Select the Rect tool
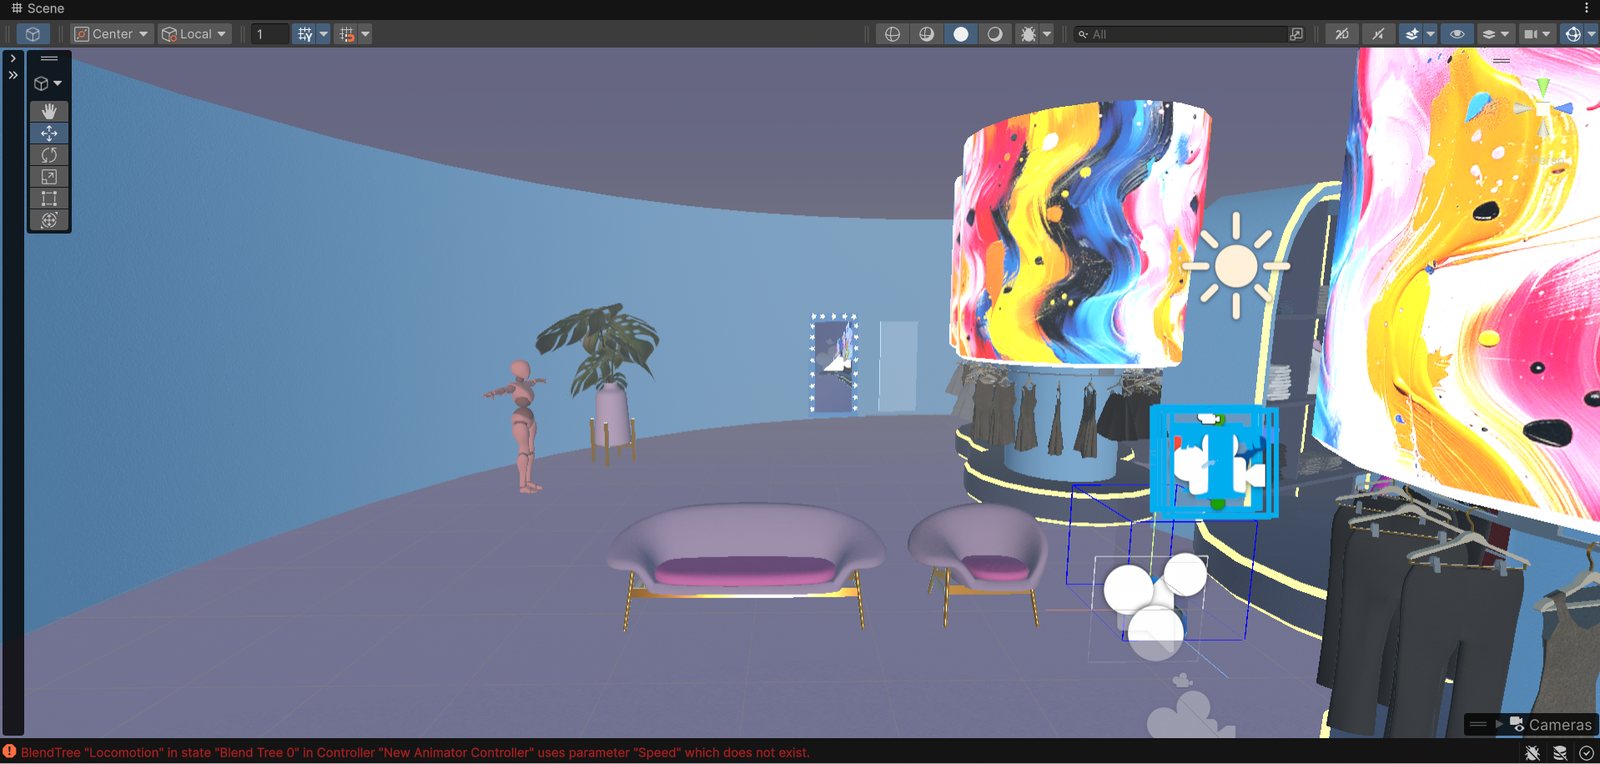 click(49, 198)
